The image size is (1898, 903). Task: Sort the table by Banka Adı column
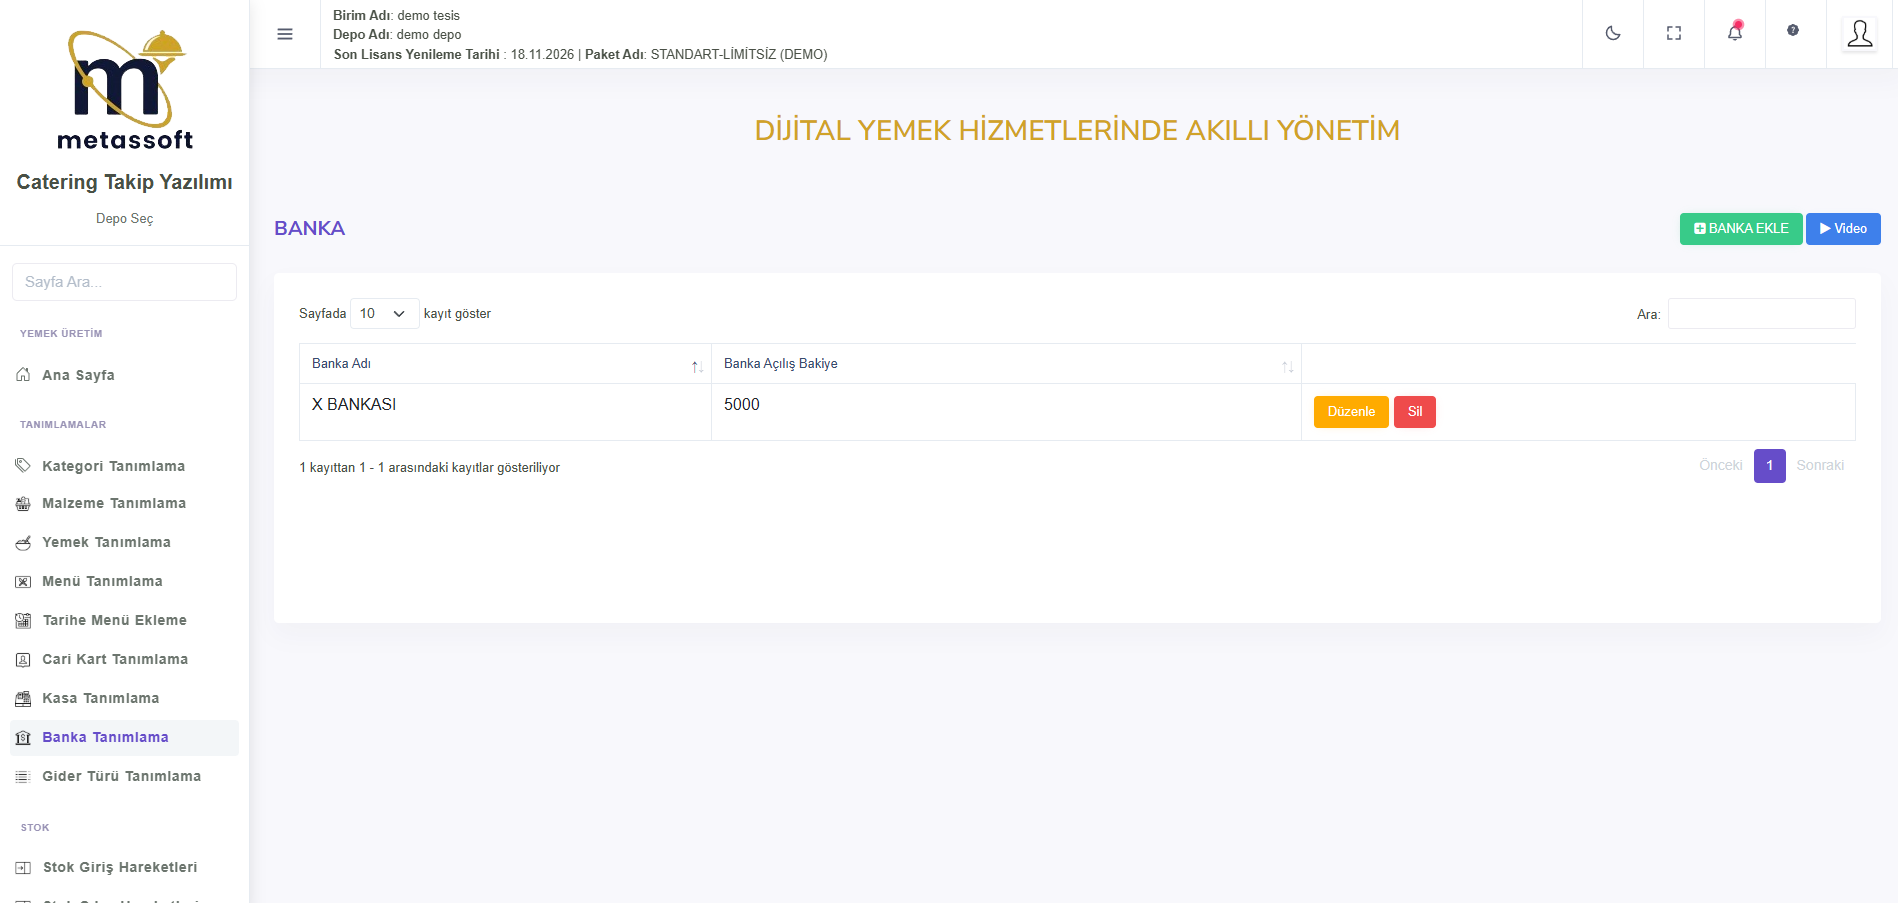pos(504,364)
